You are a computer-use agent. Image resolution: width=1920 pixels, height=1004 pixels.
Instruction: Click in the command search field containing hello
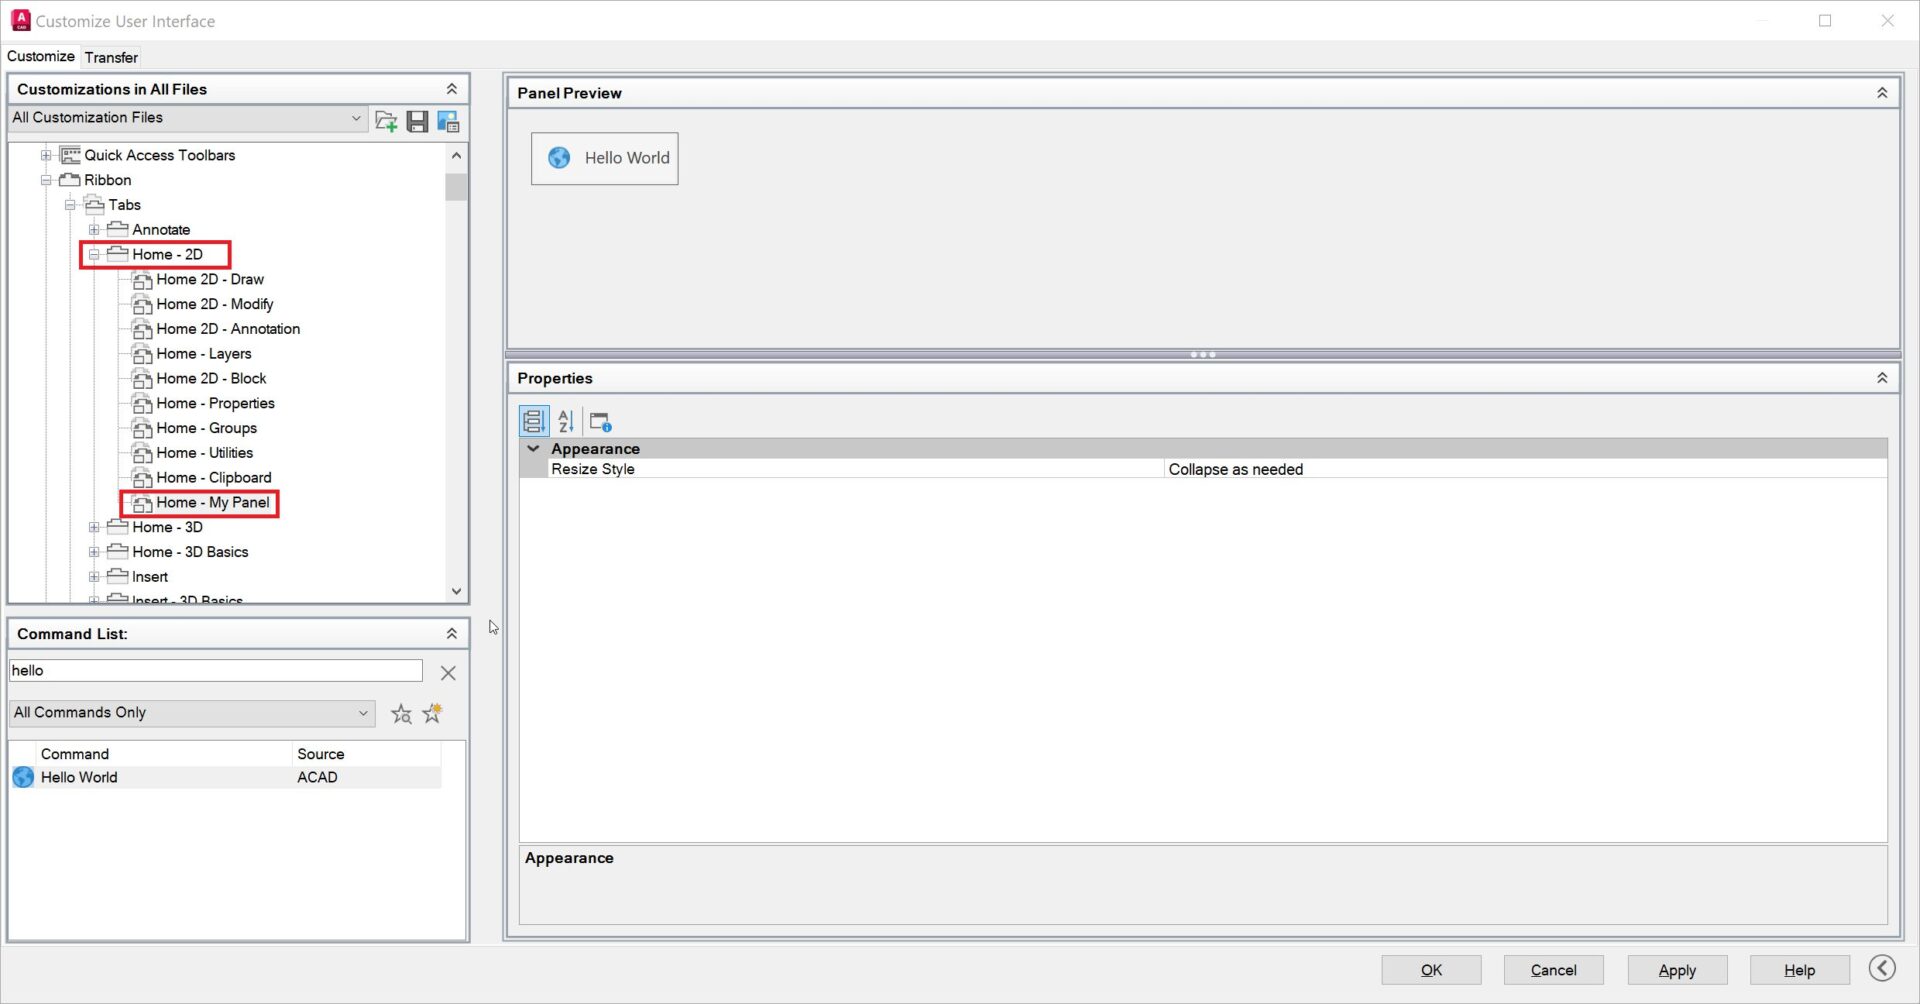pos(216,671)
